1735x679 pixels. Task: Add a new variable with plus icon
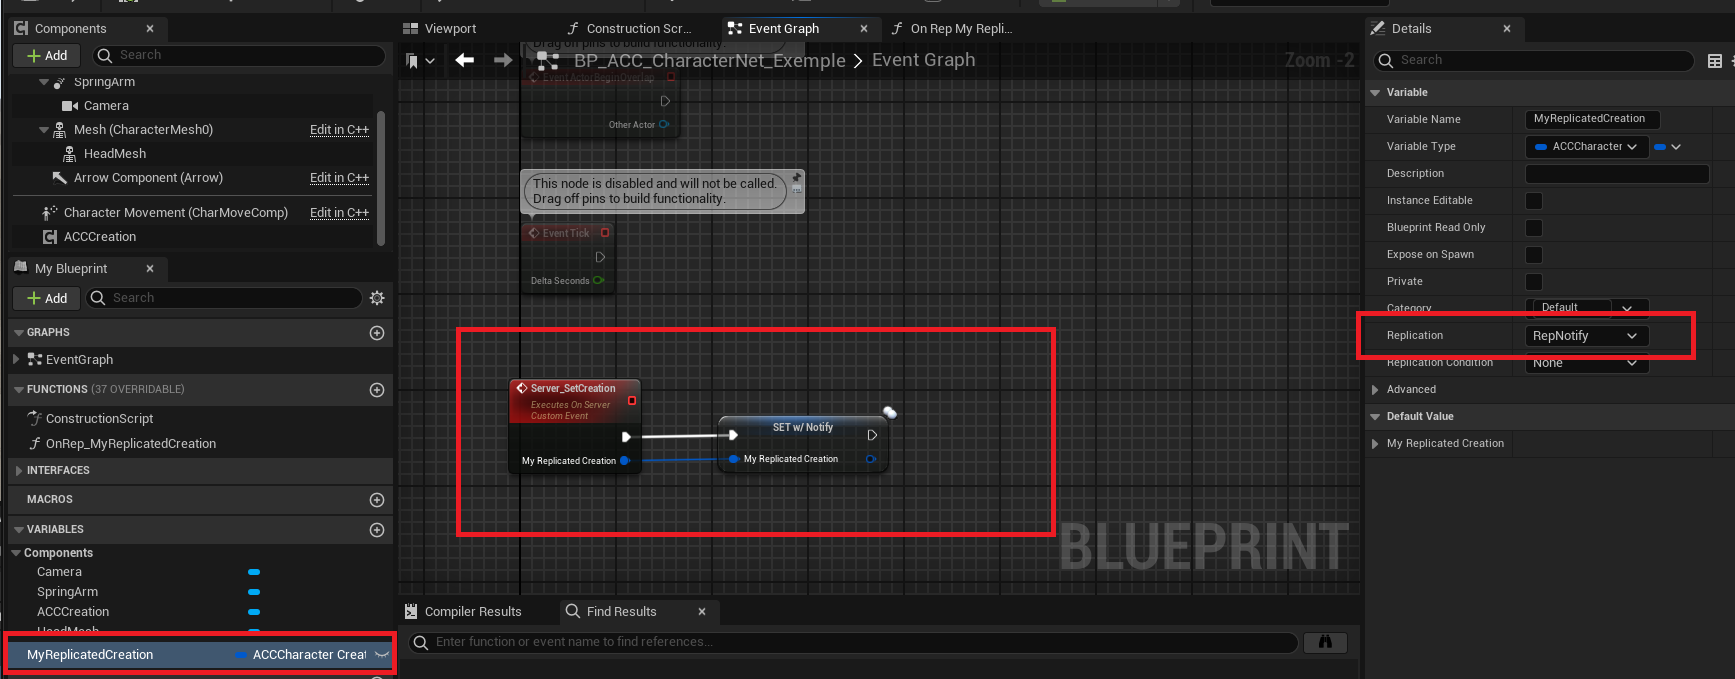[377, 530]
